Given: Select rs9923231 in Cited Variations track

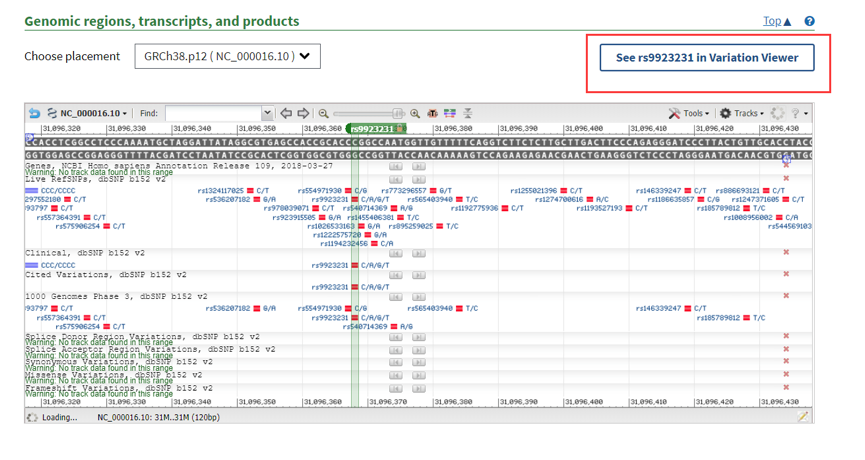Looking at the screenshot, I should click(x=350, y=287).
